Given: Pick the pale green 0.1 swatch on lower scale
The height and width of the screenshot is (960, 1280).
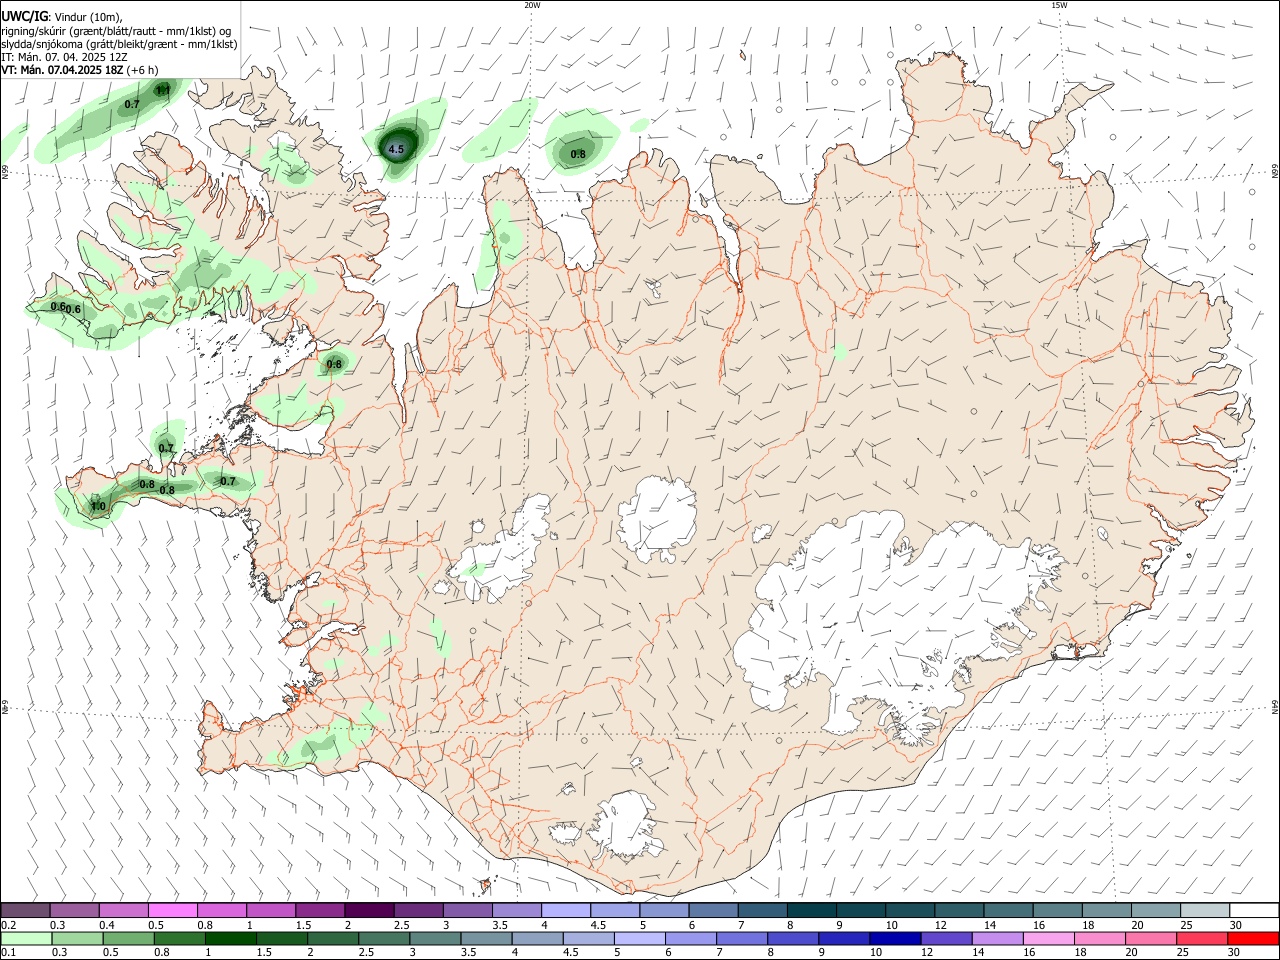Looking at the screenshot, I should pyautogui.click(x=26, y=938).
